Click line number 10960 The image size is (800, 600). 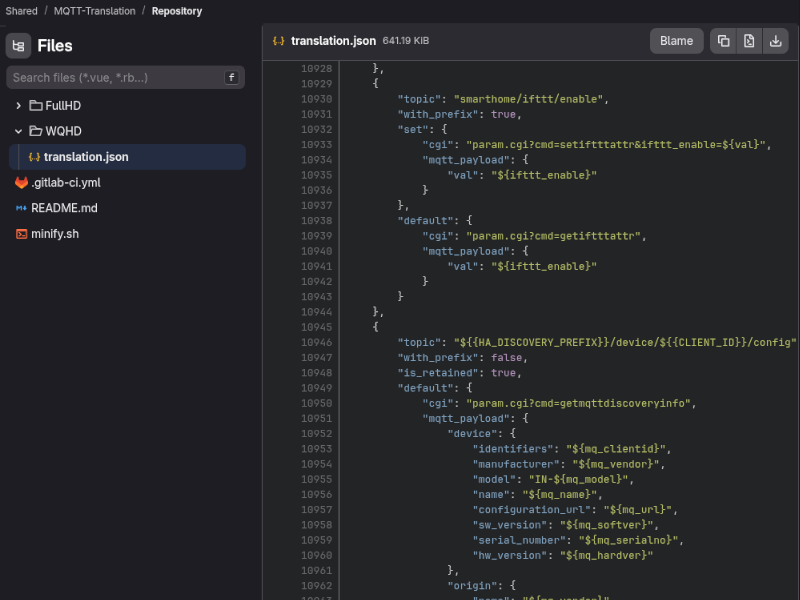click(x=316, y=556)
